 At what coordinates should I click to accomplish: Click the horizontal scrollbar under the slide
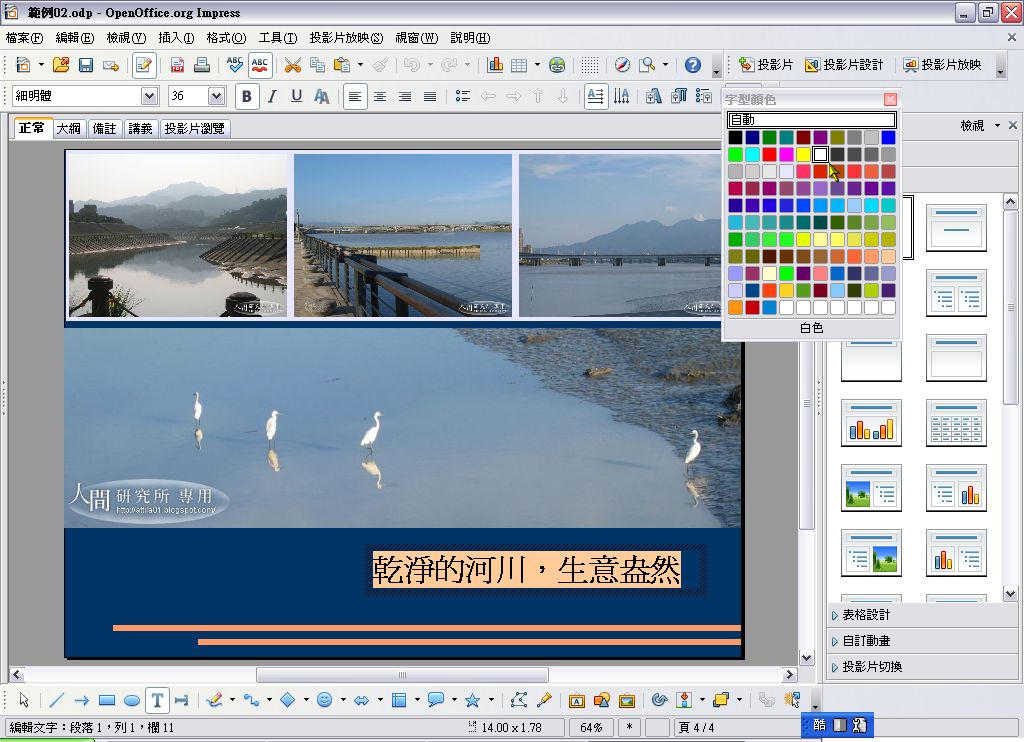[x=402, y=675]
